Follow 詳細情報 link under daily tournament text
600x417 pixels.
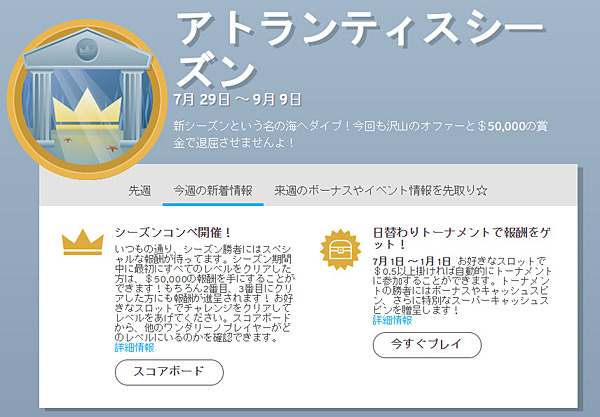click(x=392, y=320)
